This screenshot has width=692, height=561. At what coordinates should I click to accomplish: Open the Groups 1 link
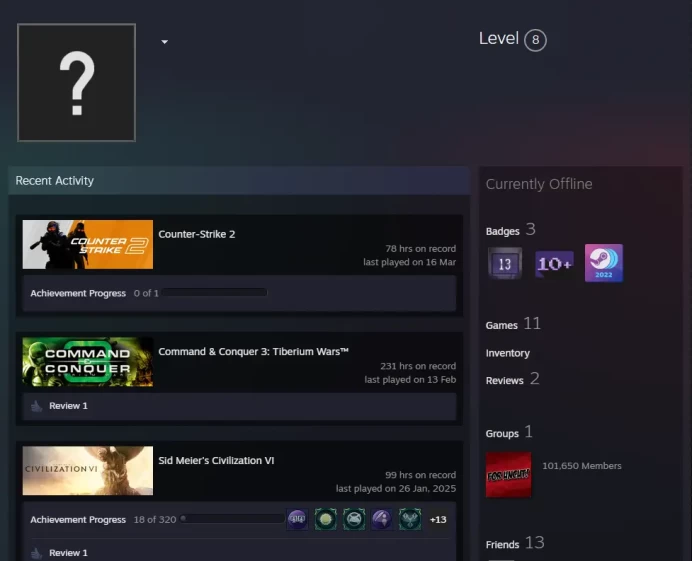[509, 432]
